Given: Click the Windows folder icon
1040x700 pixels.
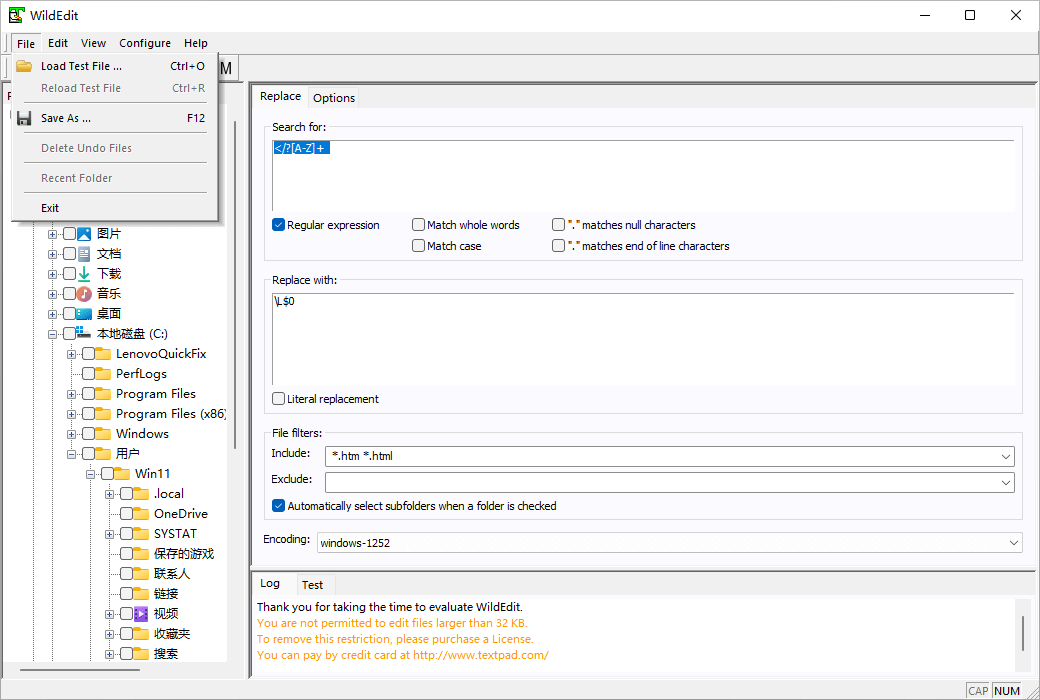Looking at the screenshot, I should (x=103, y=433).
